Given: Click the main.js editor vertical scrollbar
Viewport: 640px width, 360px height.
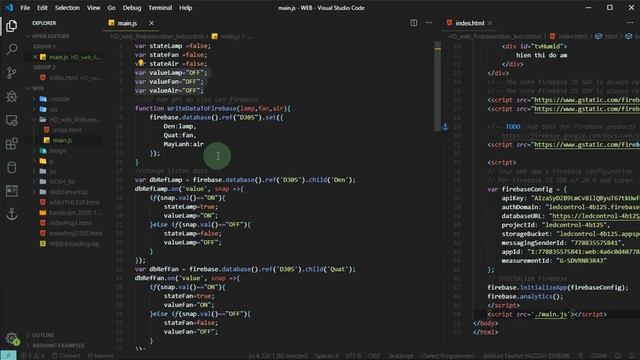Looking at the screenshot, I should point(438,86).
